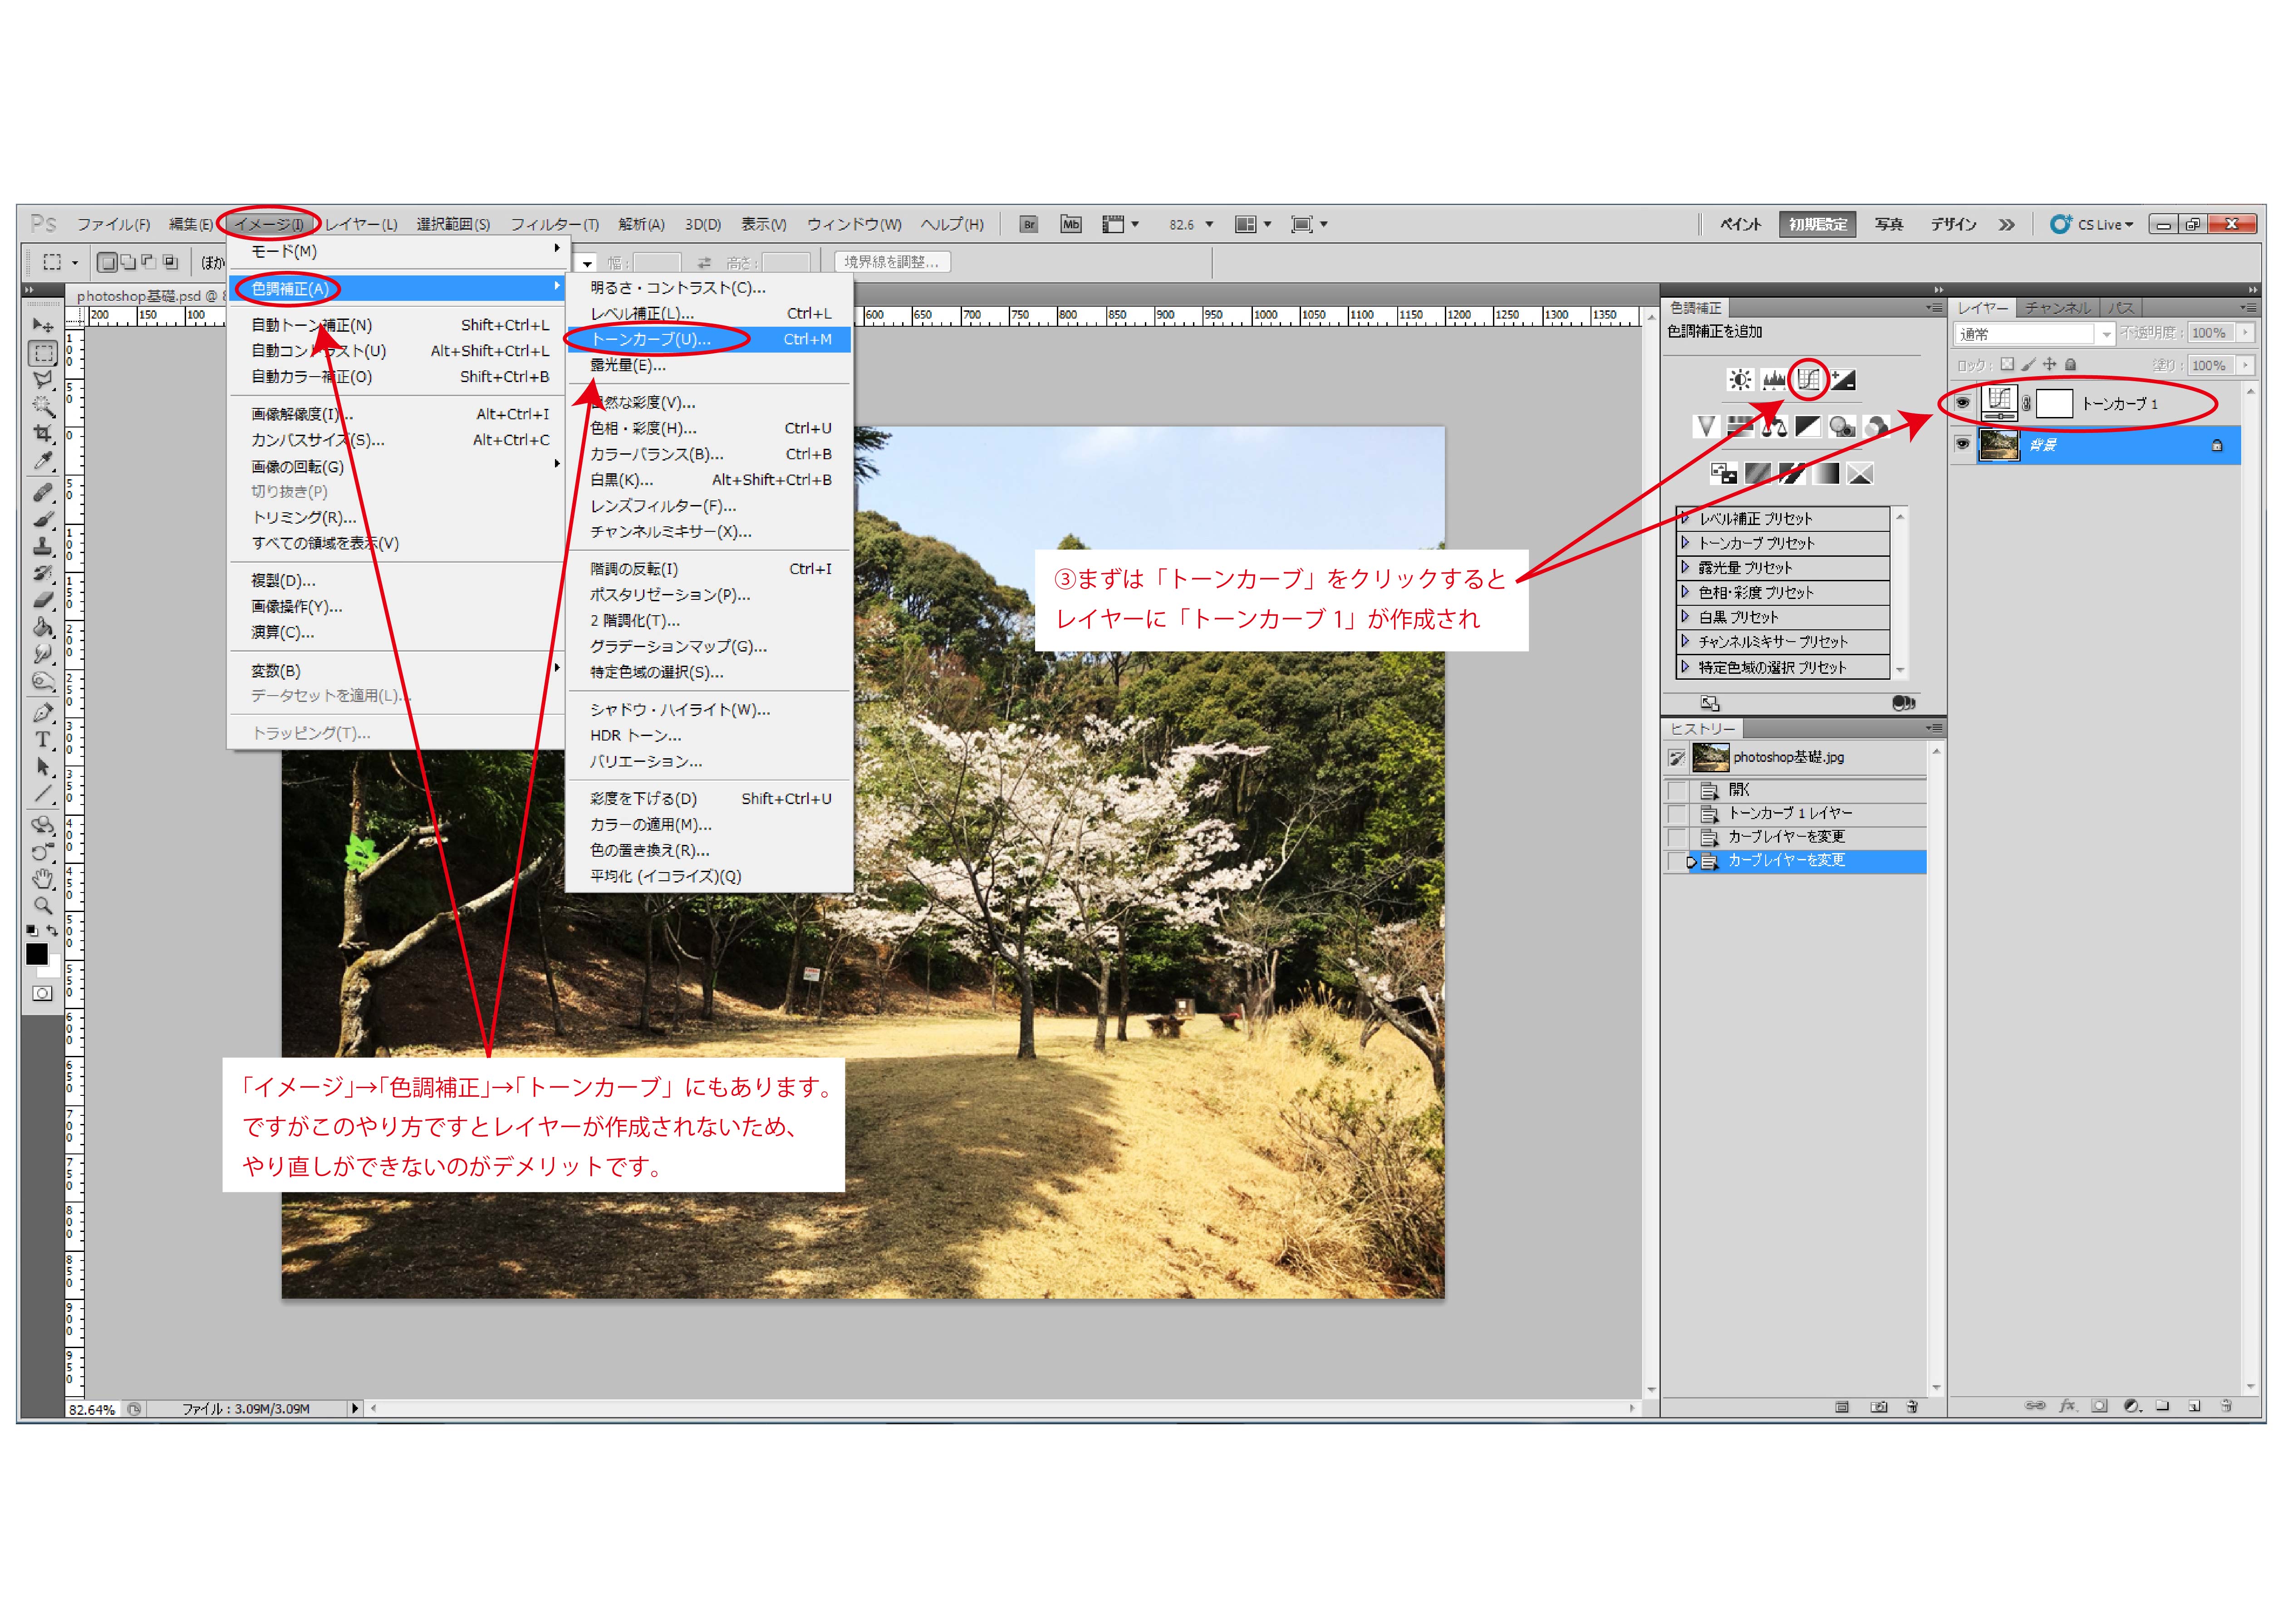Switch to the チャンネル tab

click(x=2057, y=308)
